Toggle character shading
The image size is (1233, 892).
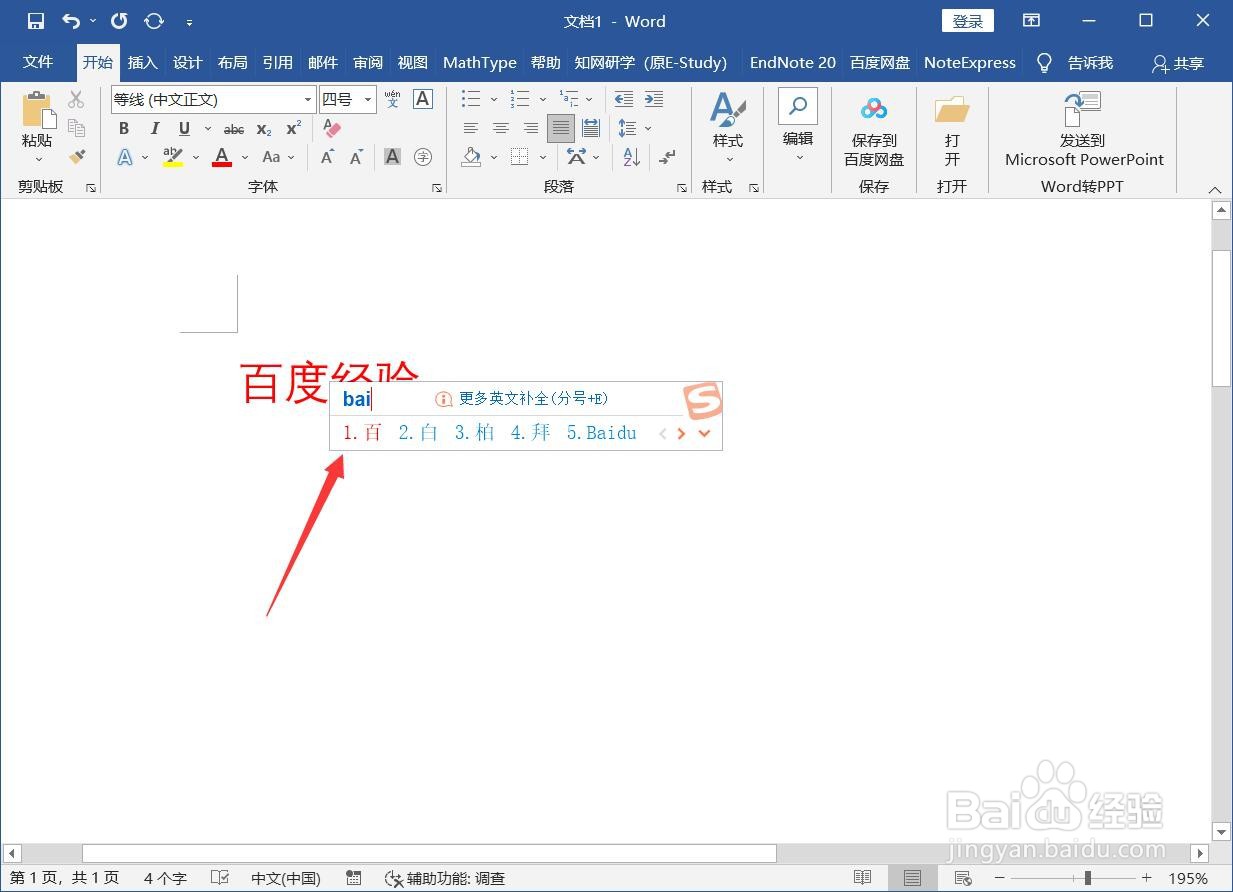[x=393, y=157]
